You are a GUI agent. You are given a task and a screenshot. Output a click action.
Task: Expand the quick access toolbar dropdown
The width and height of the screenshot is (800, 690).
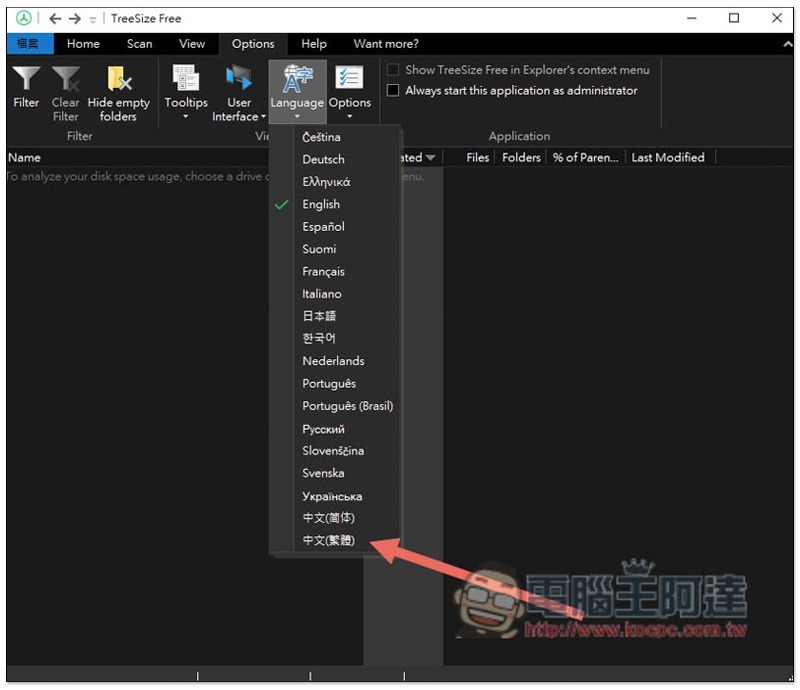coord(93,19)
